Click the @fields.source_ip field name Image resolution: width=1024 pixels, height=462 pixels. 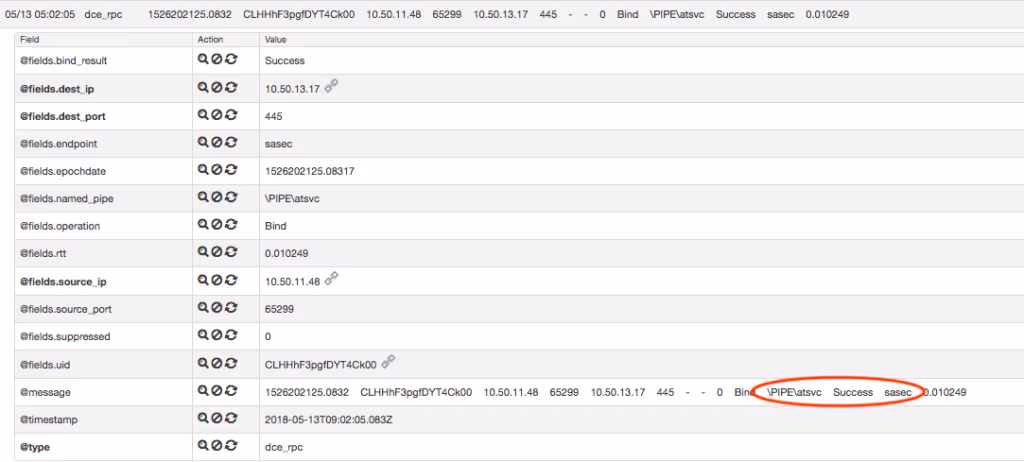click(x=63, y=282)
